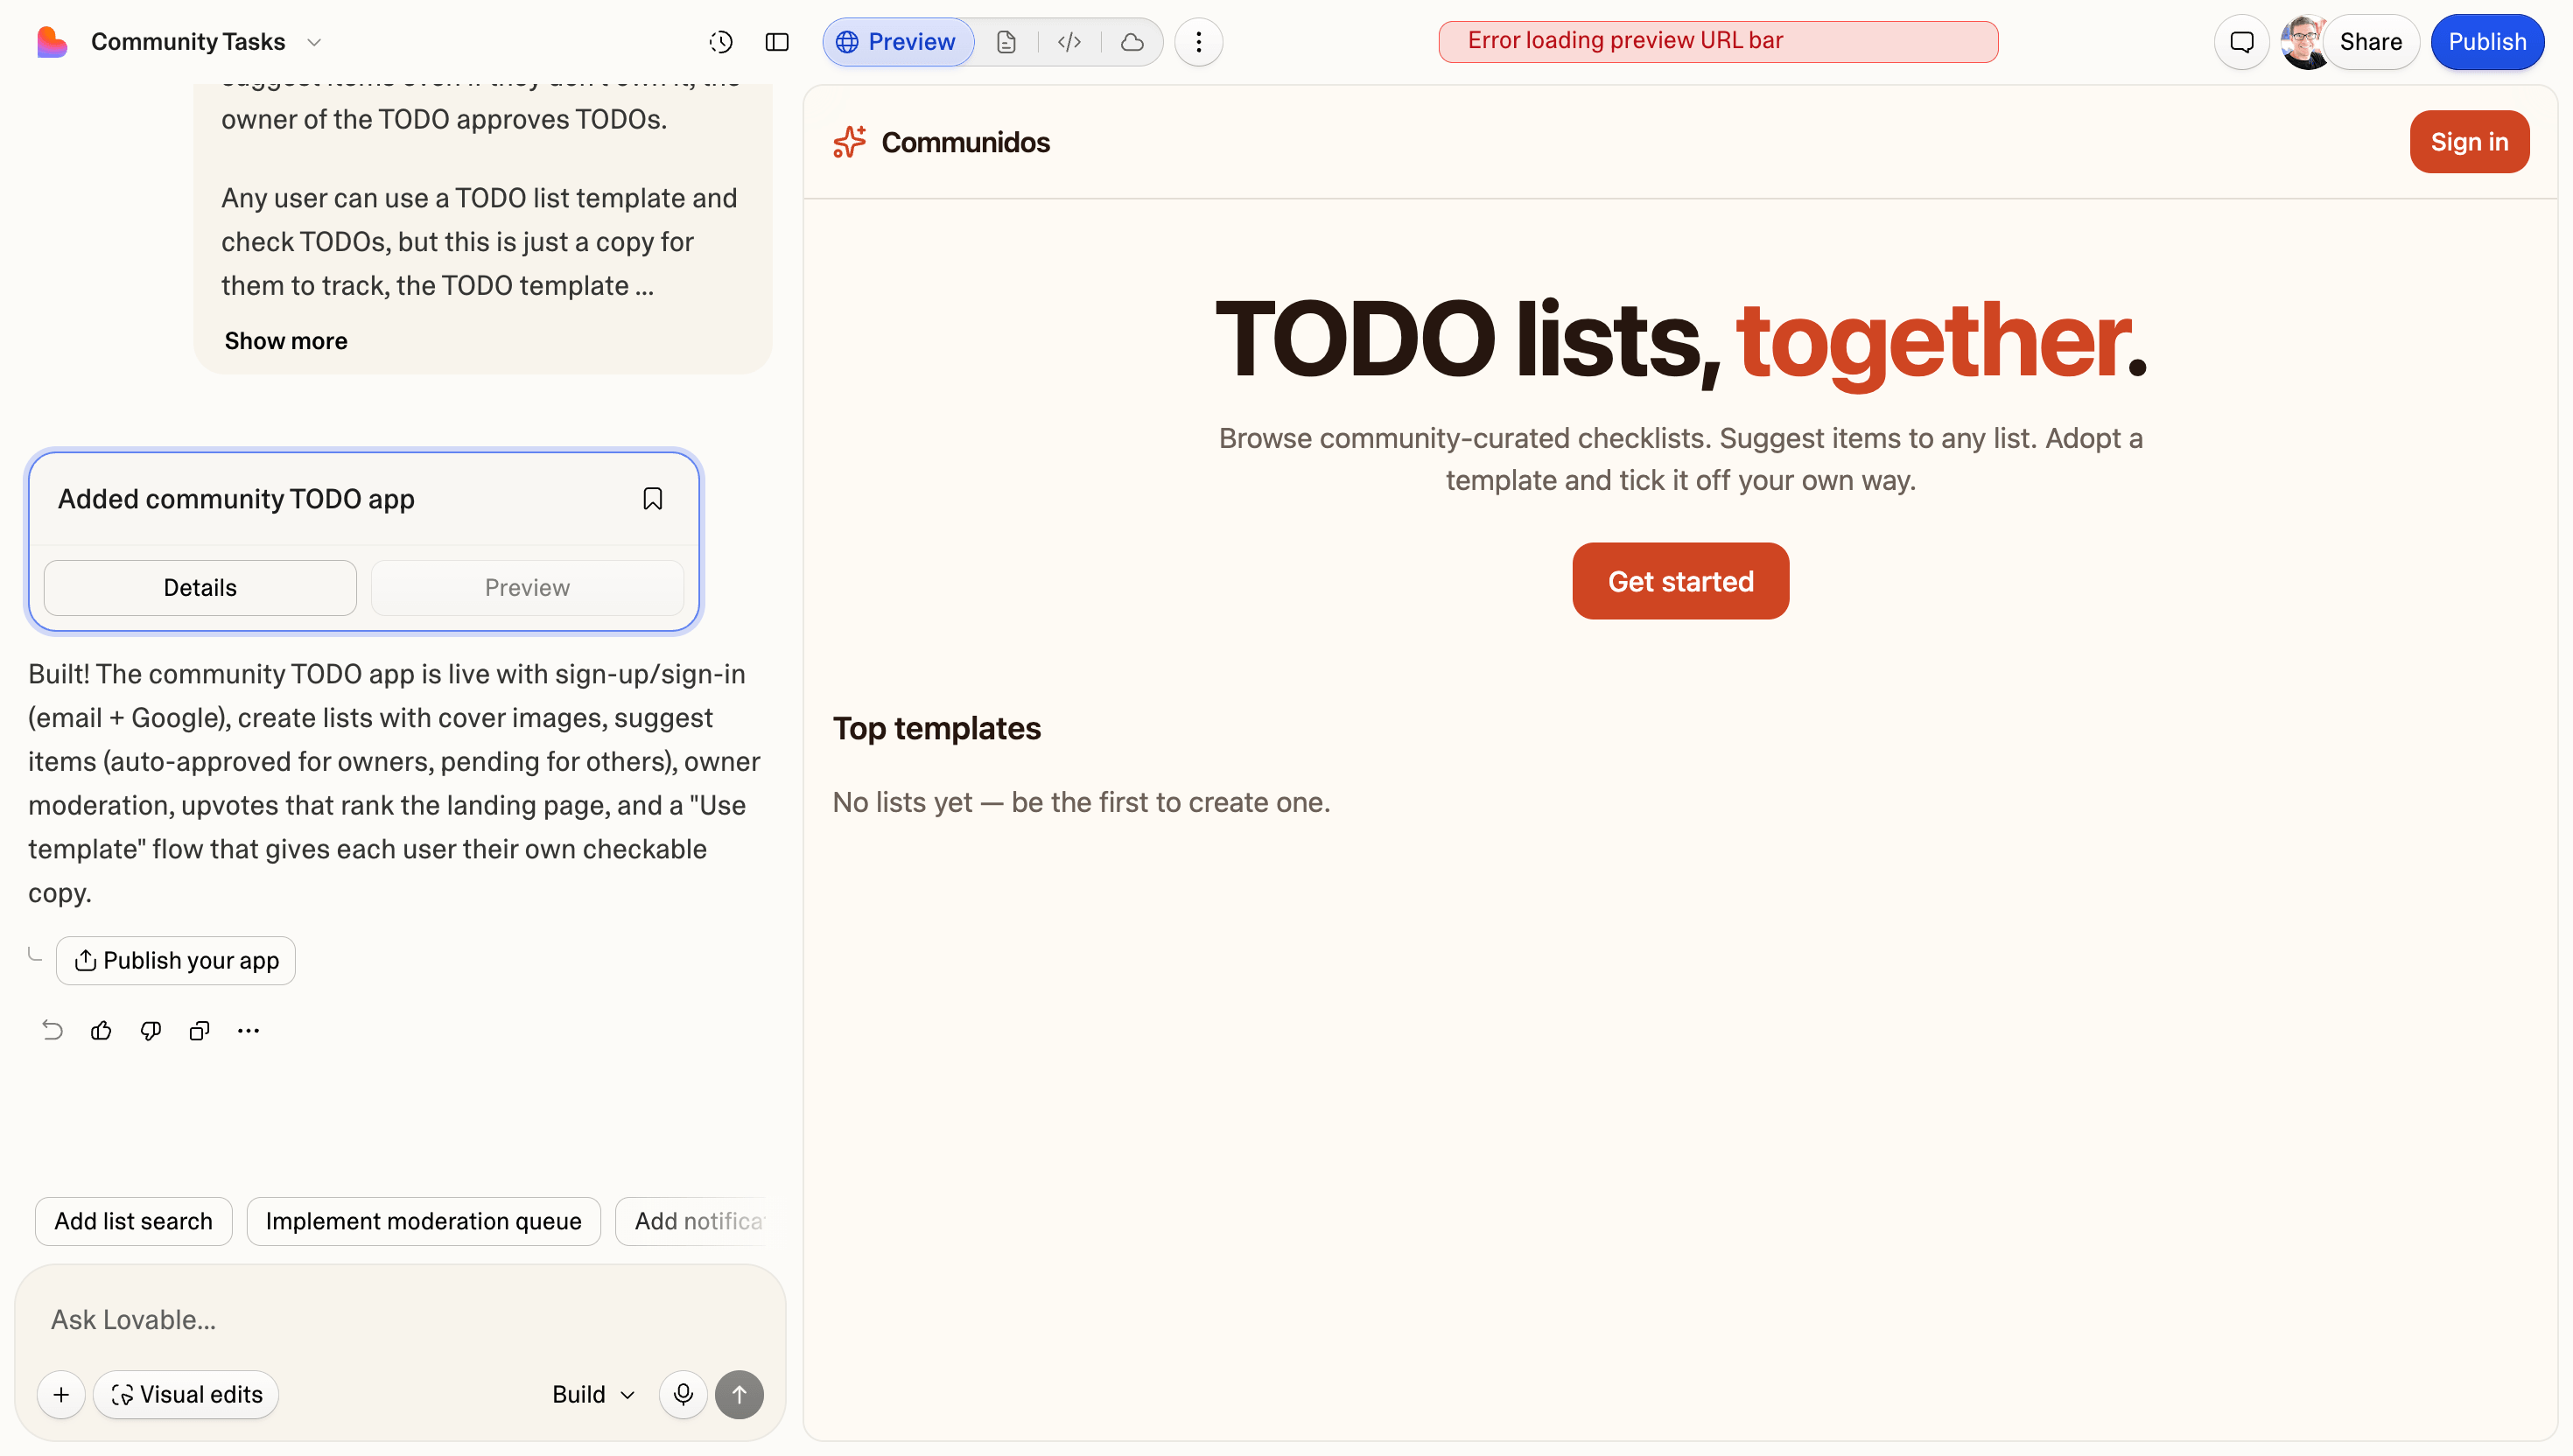This screenshot has height=1456, width=2573.
Task: Select the Implement moderation queue suggestion
Action: (423, 1222)
